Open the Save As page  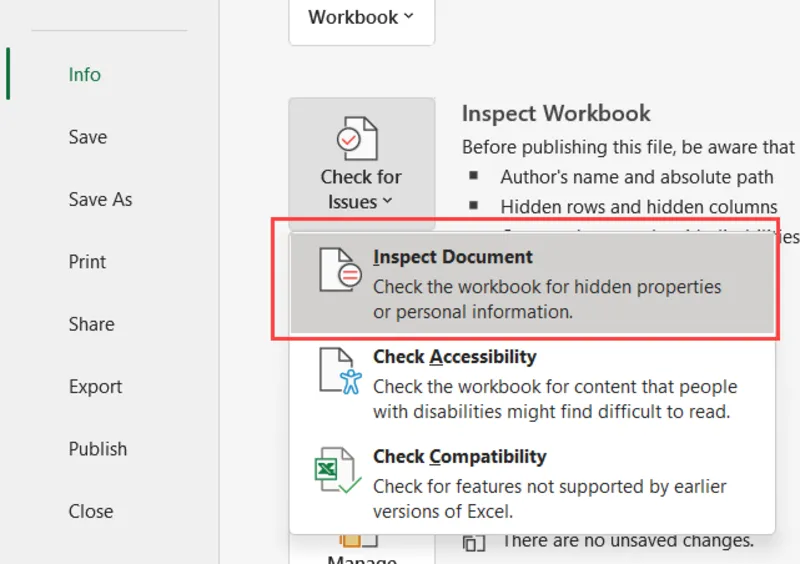[x=100, y=199]
